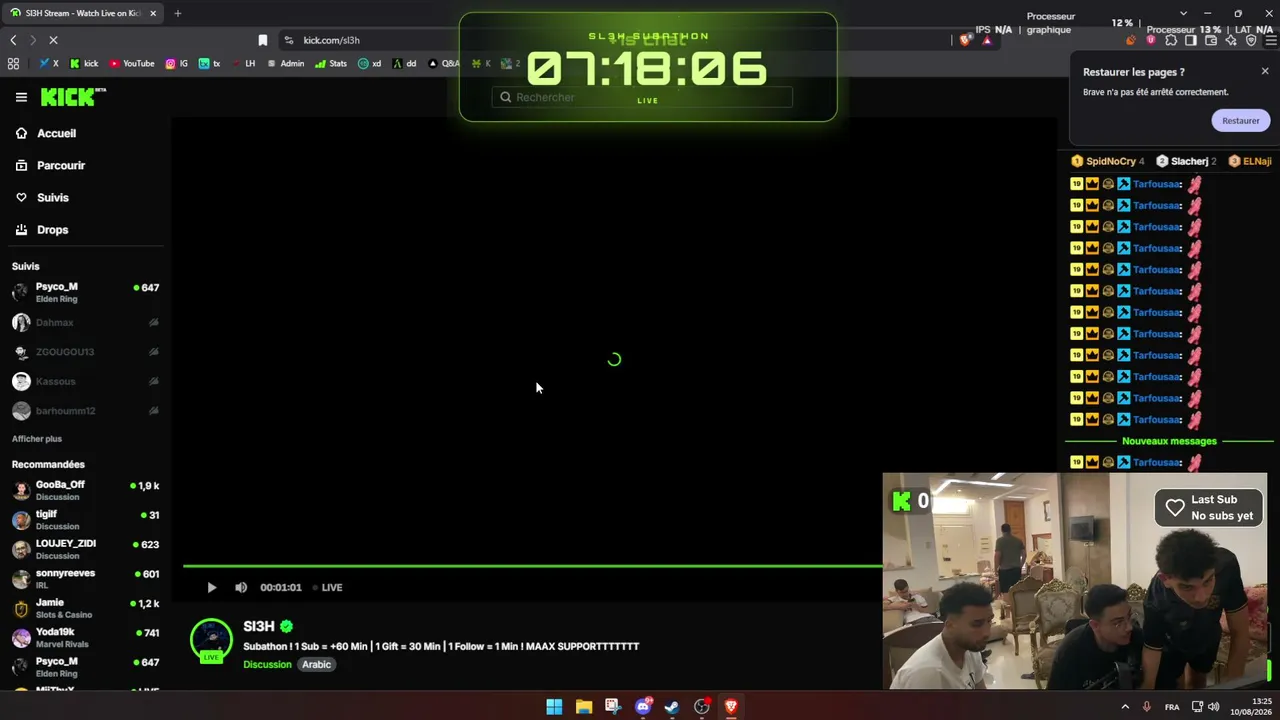Open the browser extensions puzzle icon
1280x720 pixels.
coord(1171,40)
